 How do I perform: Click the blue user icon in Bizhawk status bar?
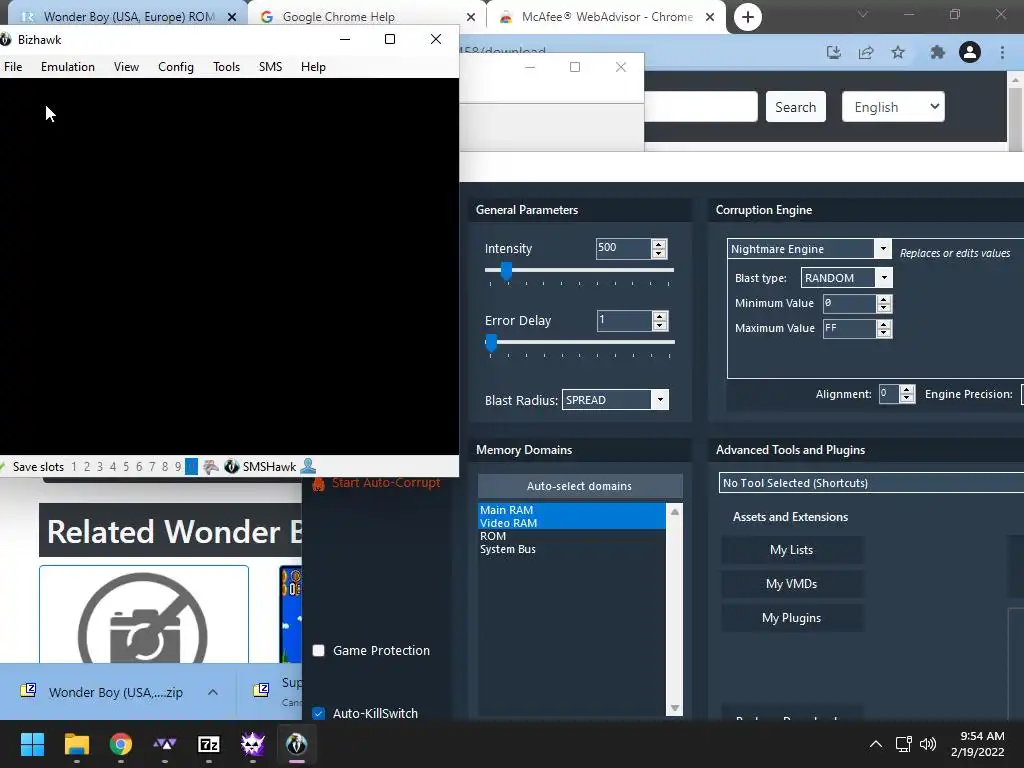308,466
